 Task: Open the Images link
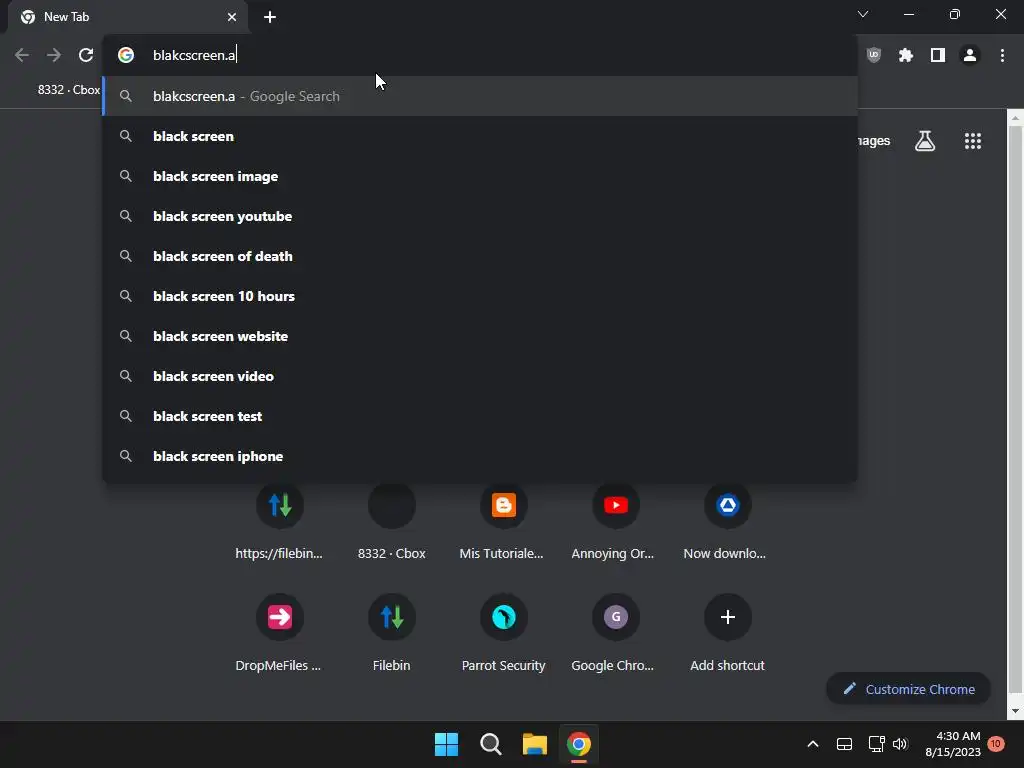click(x=874, y=140)
